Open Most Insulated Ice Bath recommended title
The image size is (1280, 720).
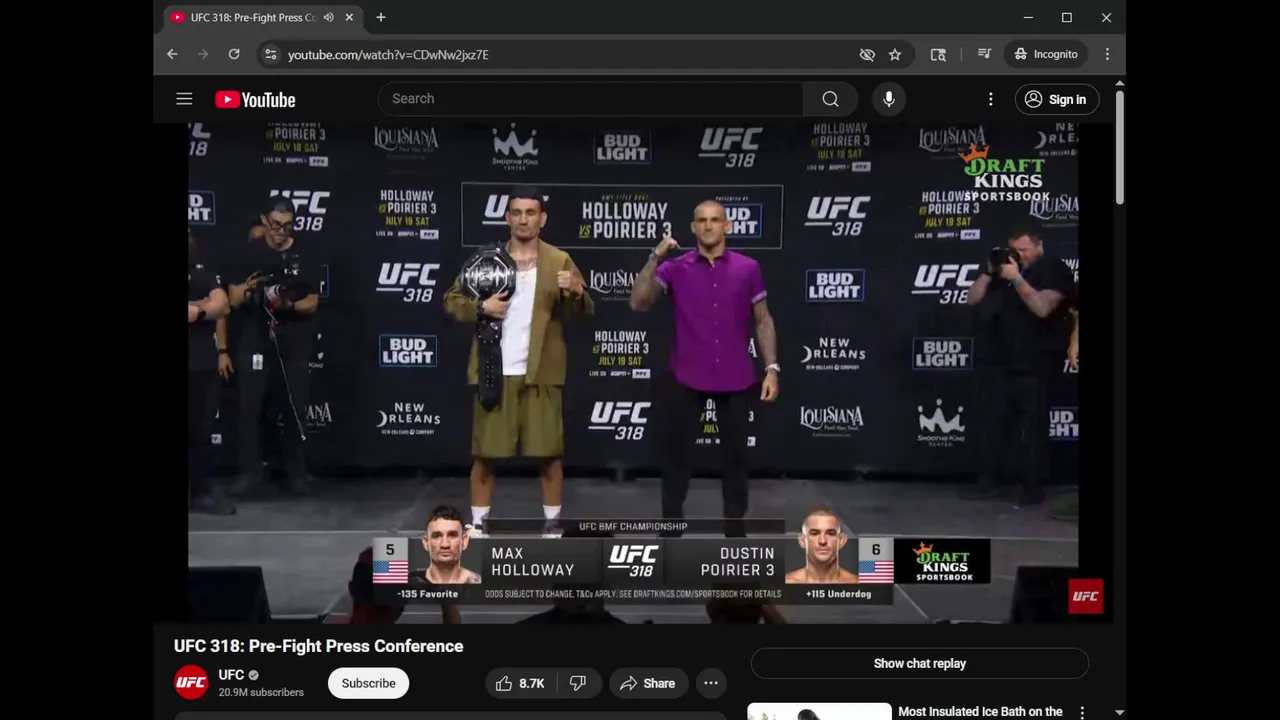[980, 712]
